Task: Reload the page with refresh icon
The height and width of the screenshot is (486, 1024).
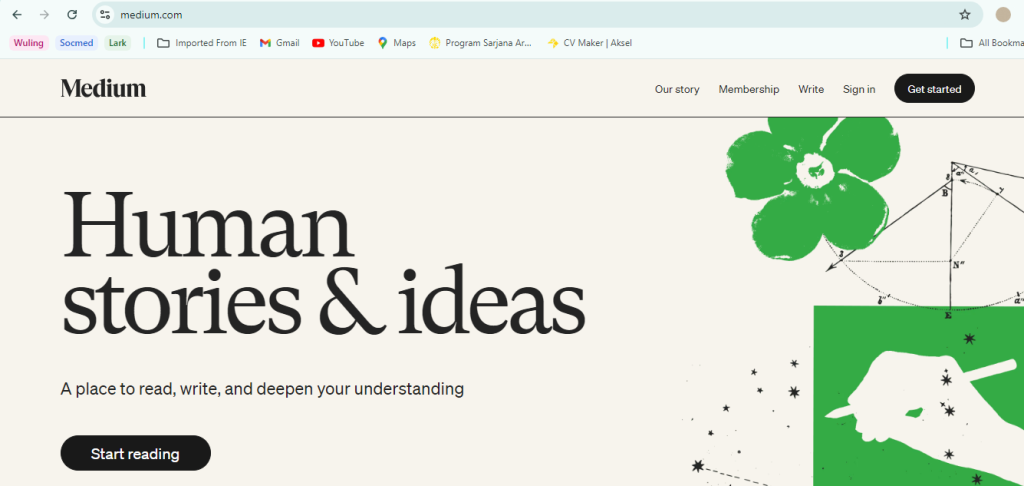Action: point(72,15)
